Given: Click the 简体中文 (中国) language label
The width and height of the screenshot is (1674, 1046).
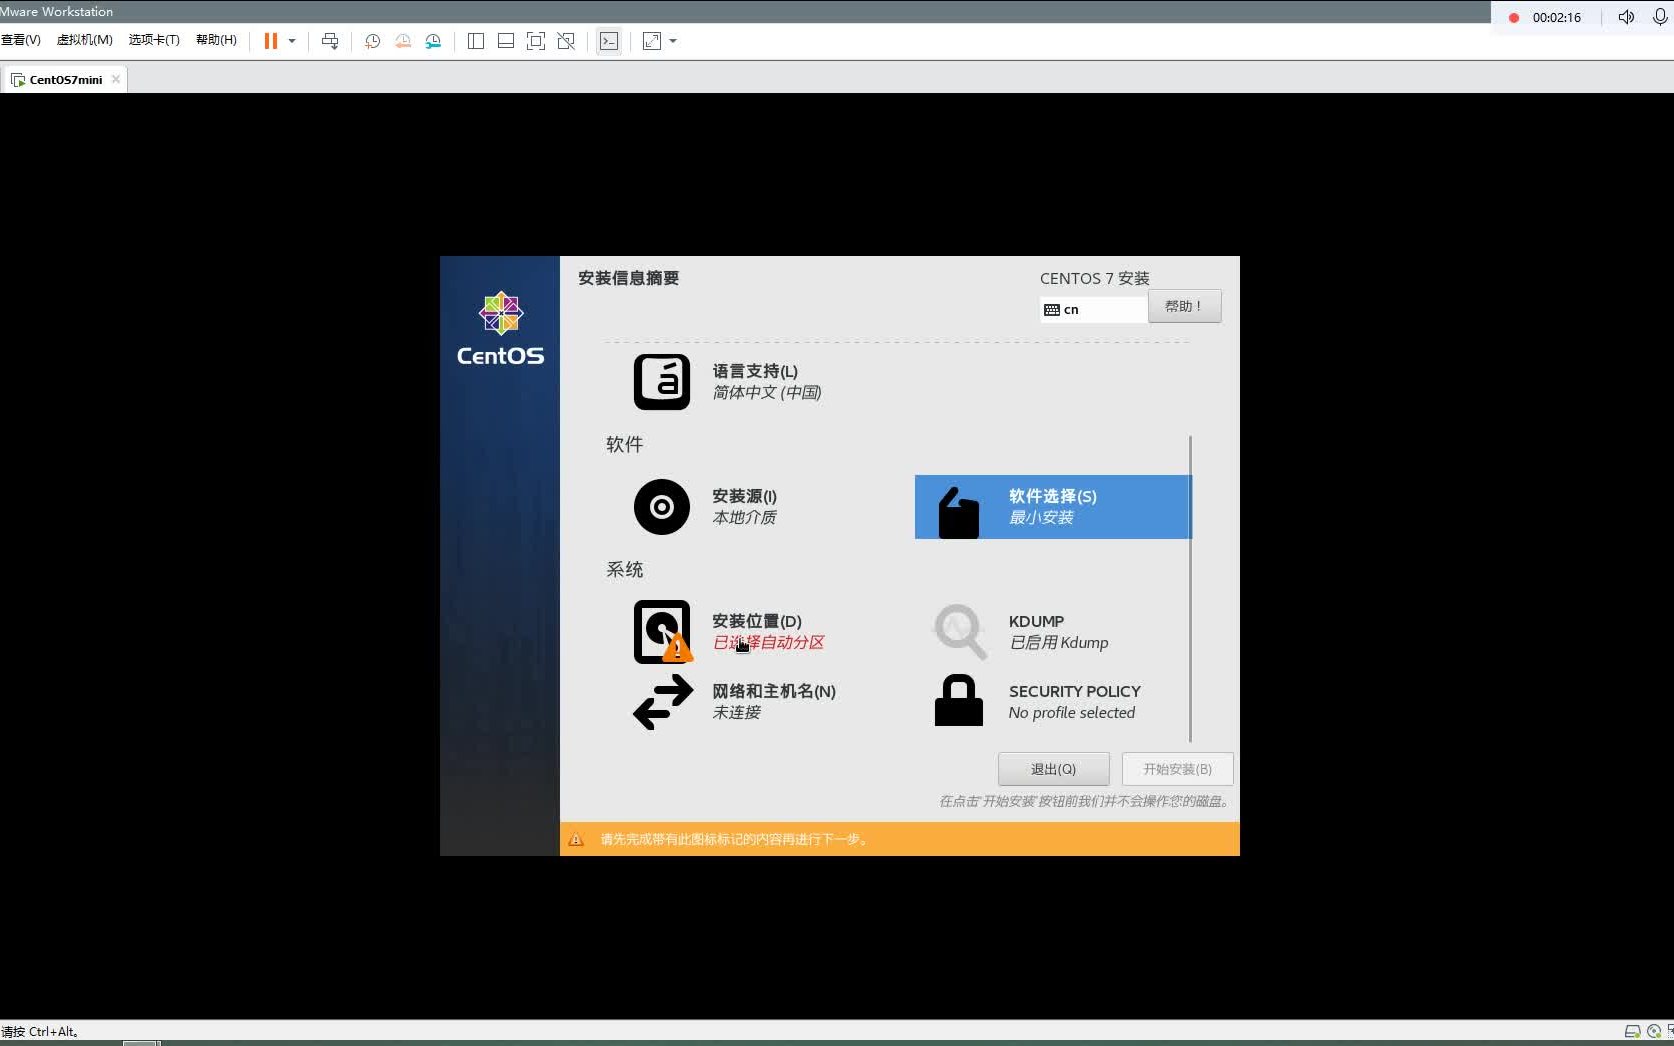Looking at the screenshot, I should 767,393.
